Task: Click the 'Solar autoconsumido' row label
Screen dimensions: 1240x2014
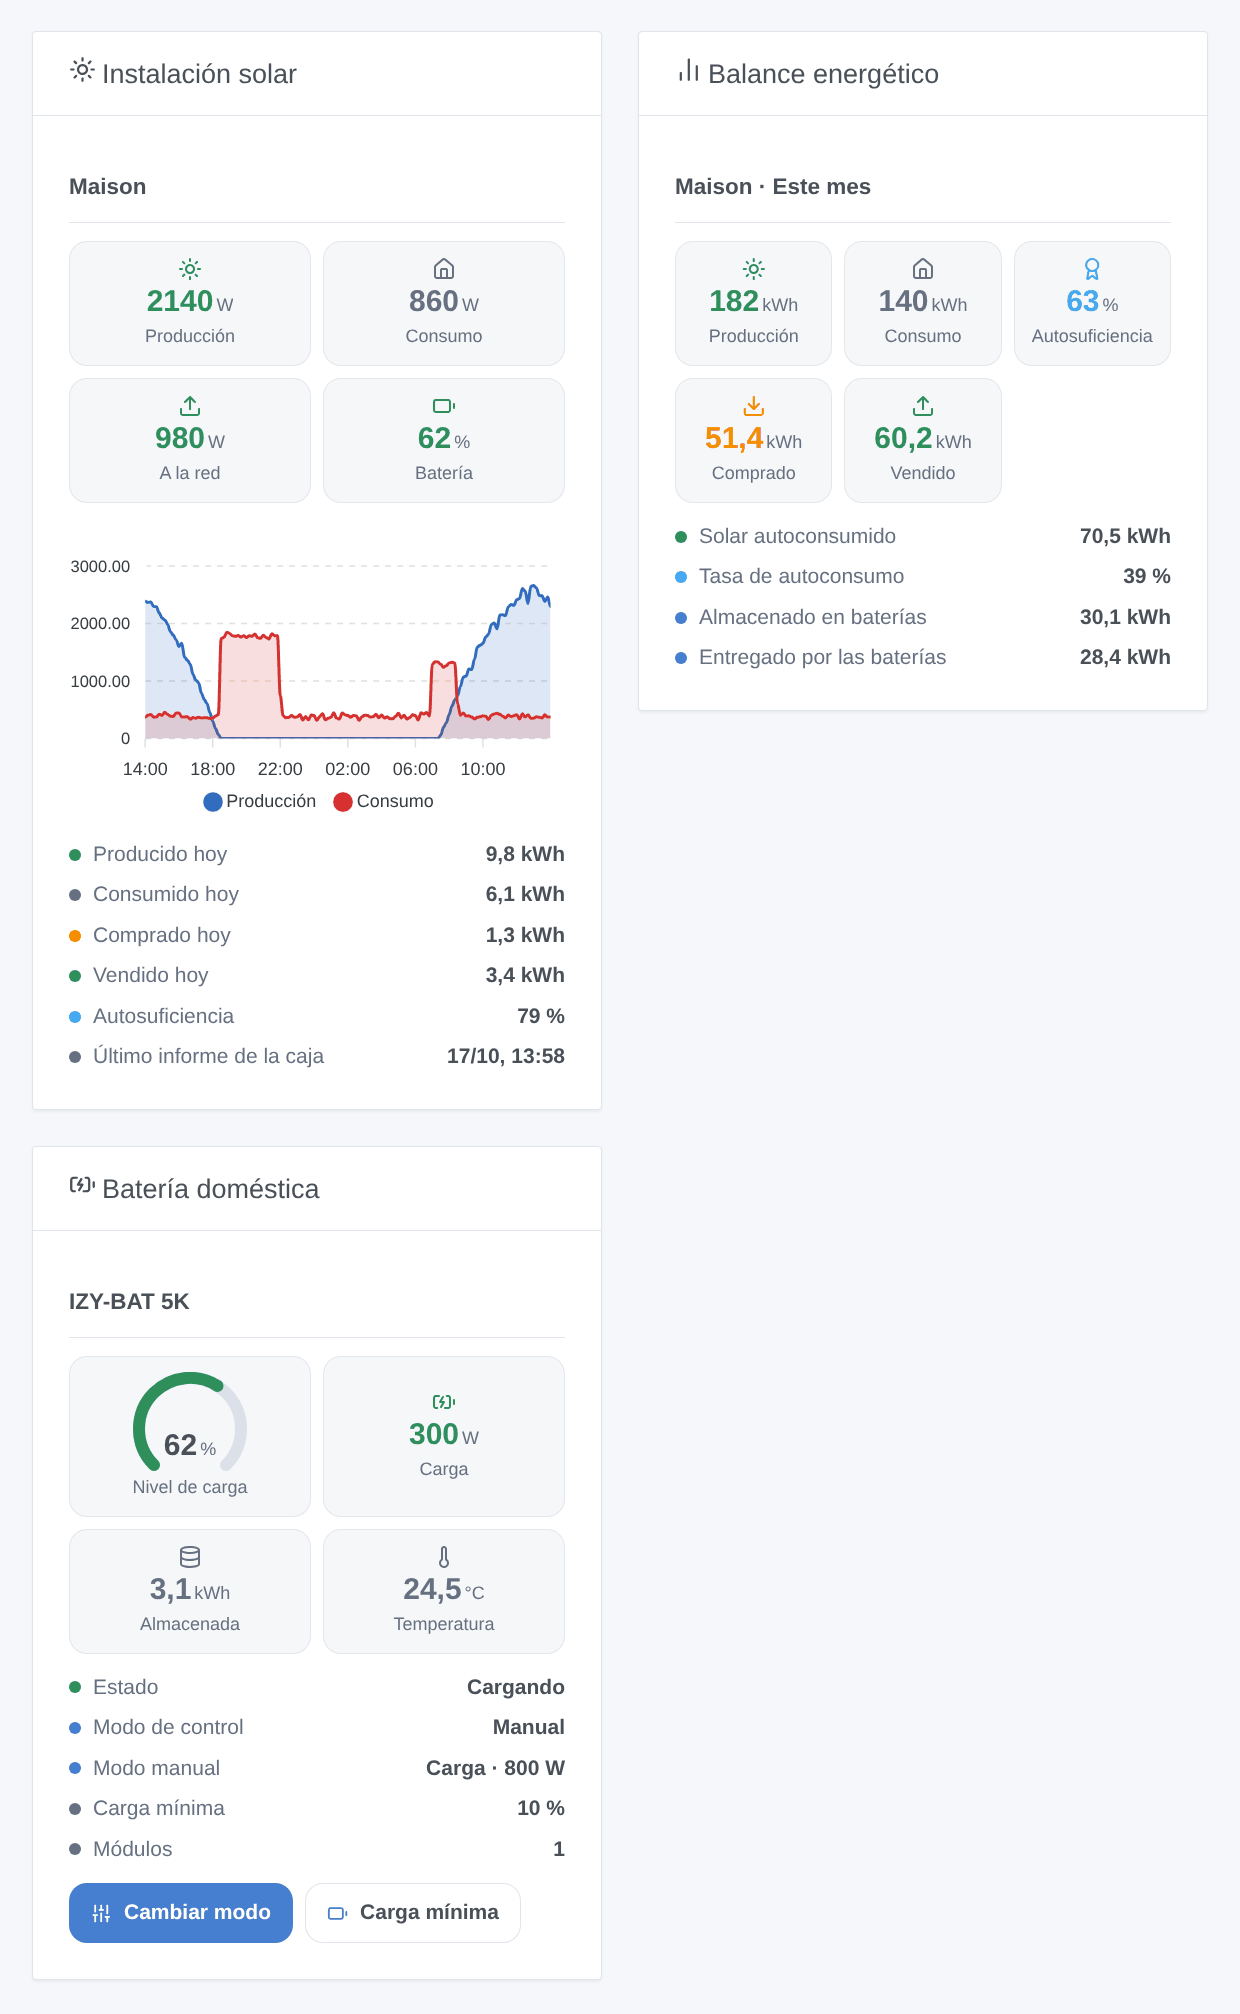Action: point(797,536)
